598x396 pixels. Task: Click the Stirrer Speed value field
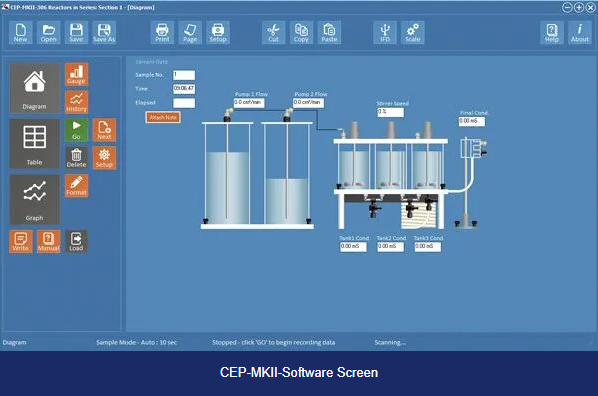pos(390,112)
